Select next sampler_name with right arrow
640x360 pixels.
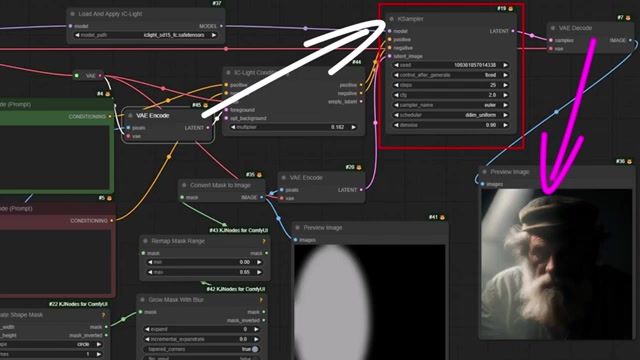[x=505, y=105]
